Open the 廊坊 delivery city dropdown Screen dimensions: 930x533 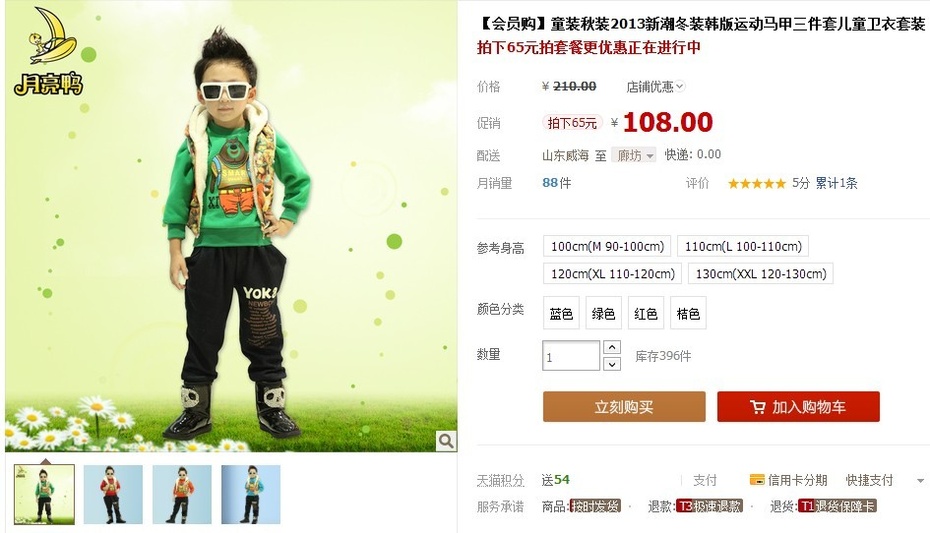633,155
